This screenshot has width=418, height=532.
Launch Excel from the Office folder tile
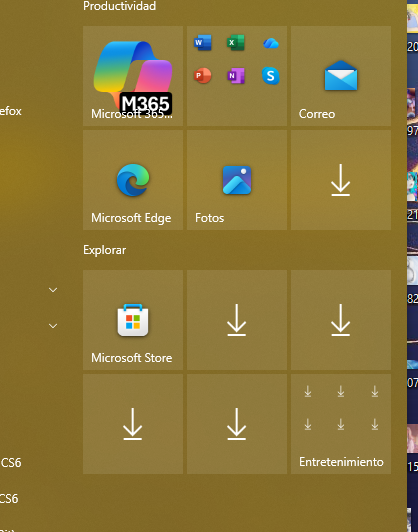(x=236, y=43)
